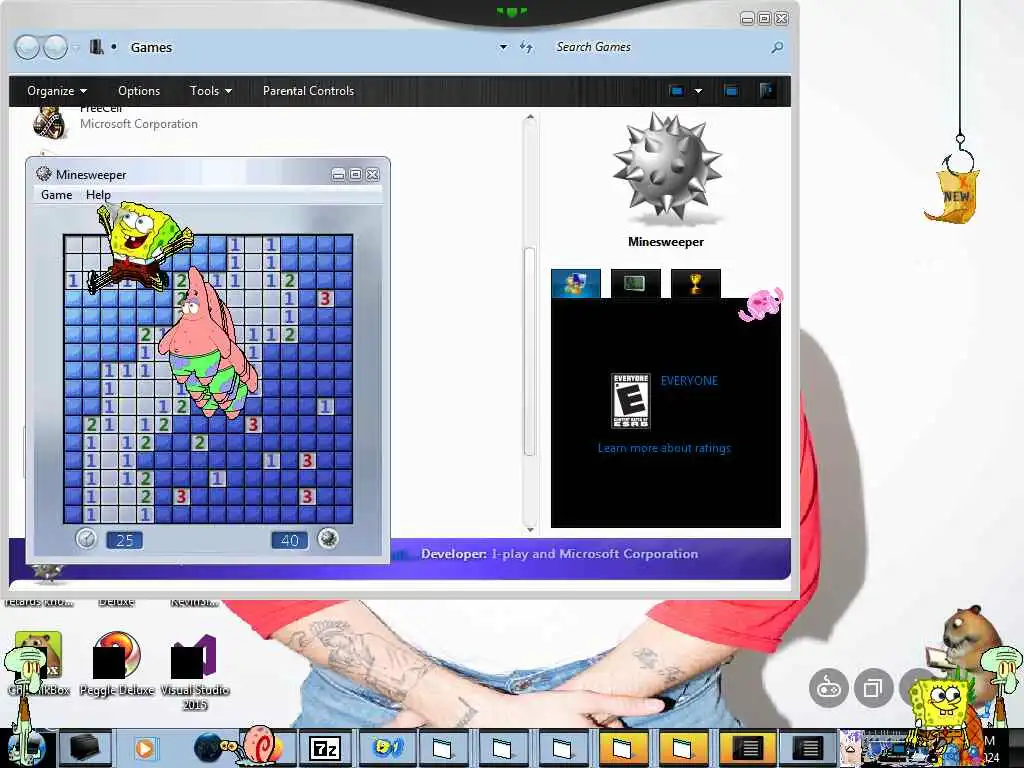1024x768 pixels.
Task: Open the Game menu in Minesweeper
Action: click(x=57, y=195)
